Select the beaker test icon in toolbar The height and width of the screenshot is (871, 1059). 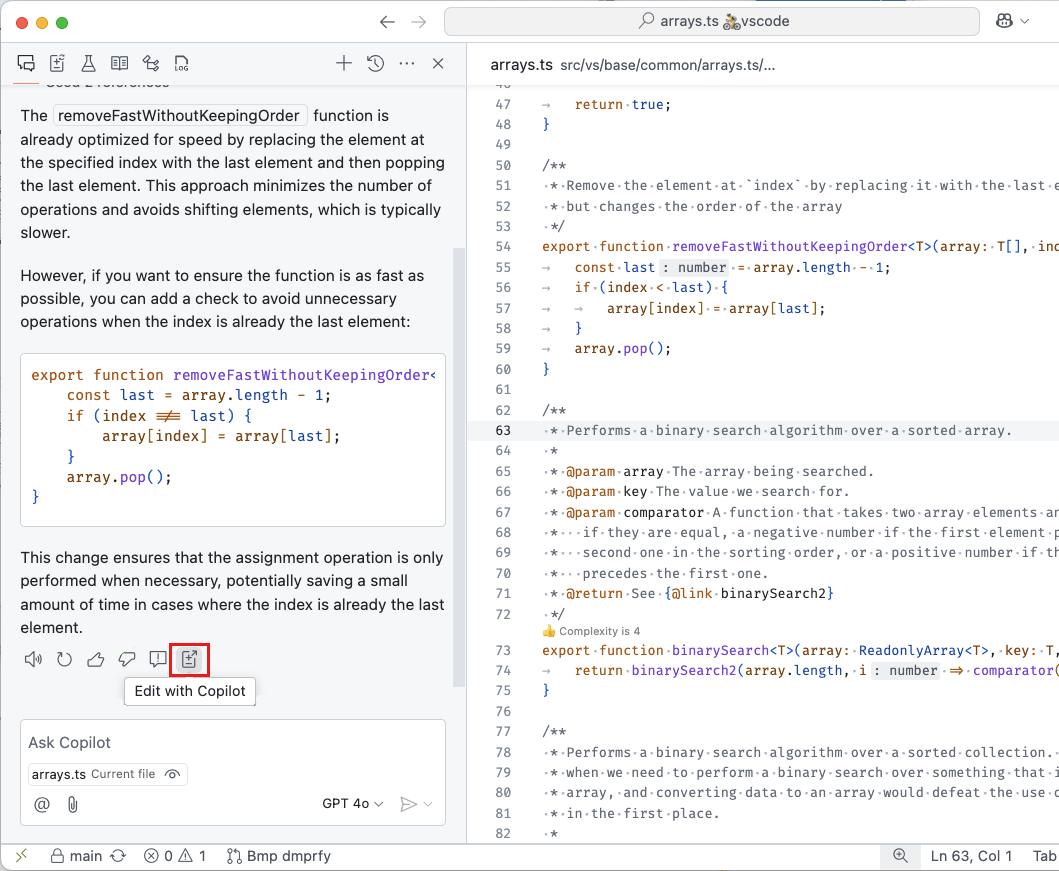[88, 62]
